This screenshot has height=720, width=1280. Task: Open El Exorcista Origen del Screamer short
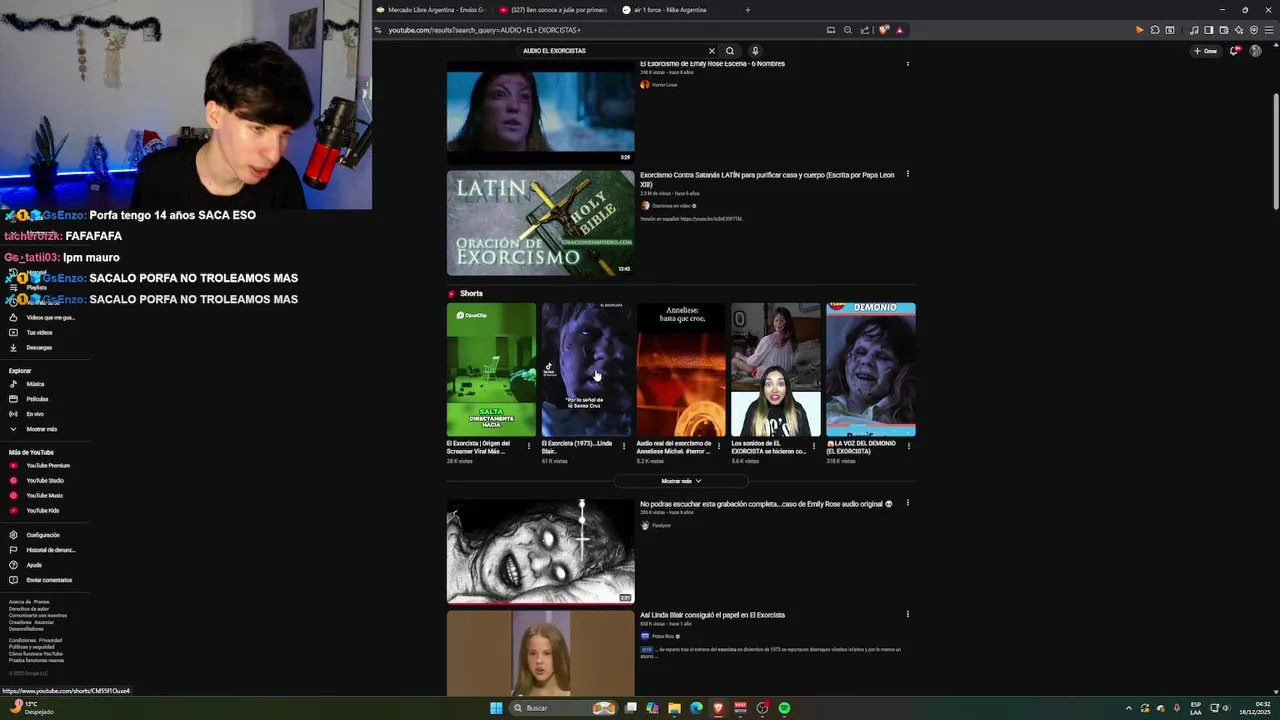pos(491,370)
